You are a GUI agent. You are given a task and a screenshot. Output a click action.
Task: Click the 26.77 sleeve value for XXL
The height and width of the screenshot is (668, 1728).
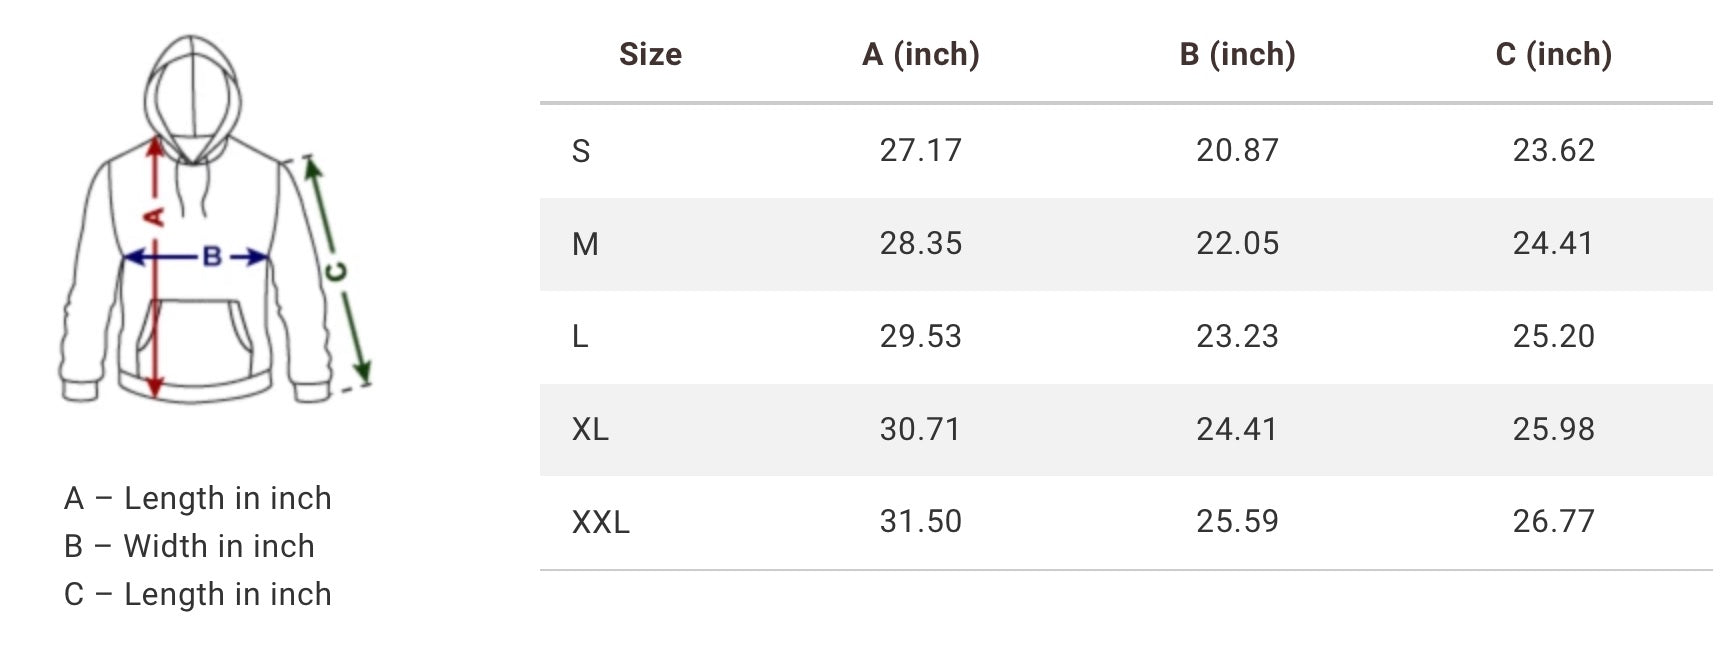(1554, 521)
